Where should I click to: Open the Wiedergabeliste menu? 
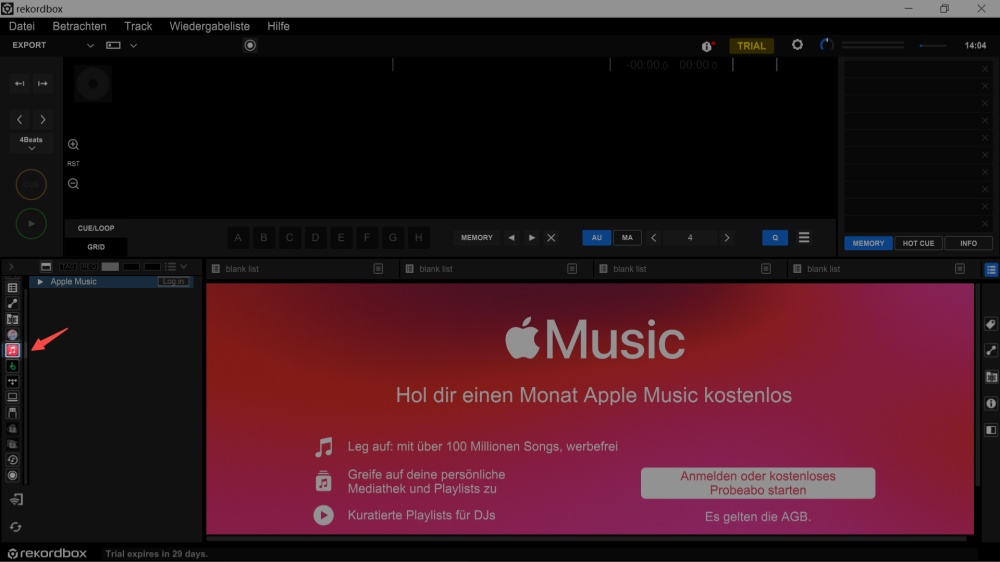209,26
